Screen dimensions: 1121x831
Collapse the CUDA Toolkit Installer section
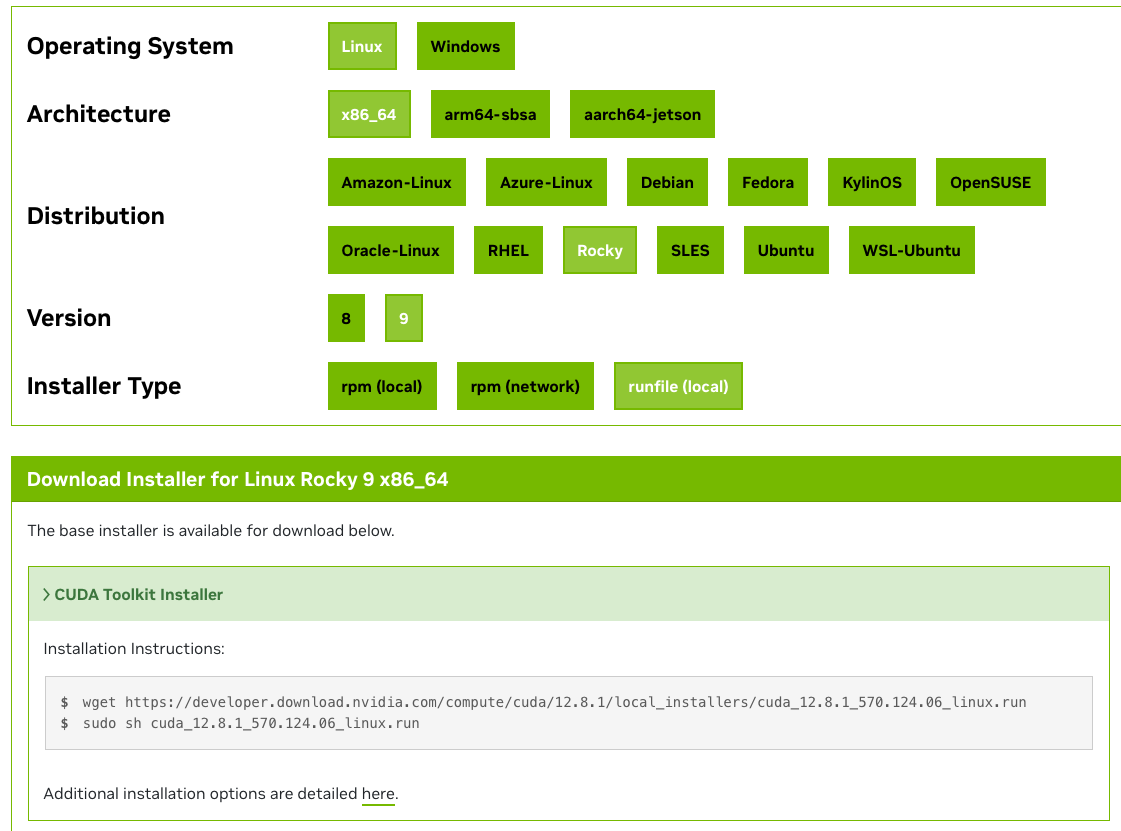click(568, 594)
